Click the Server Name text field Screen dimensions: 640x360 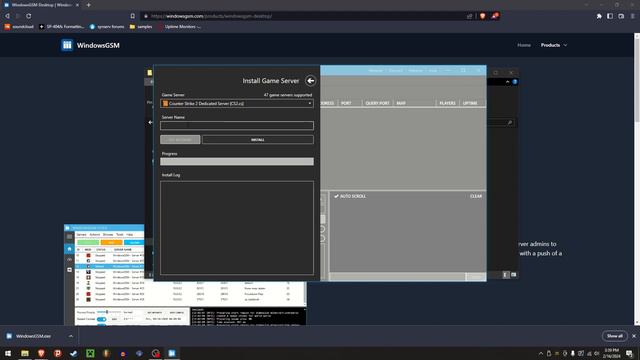pos(237,125)
